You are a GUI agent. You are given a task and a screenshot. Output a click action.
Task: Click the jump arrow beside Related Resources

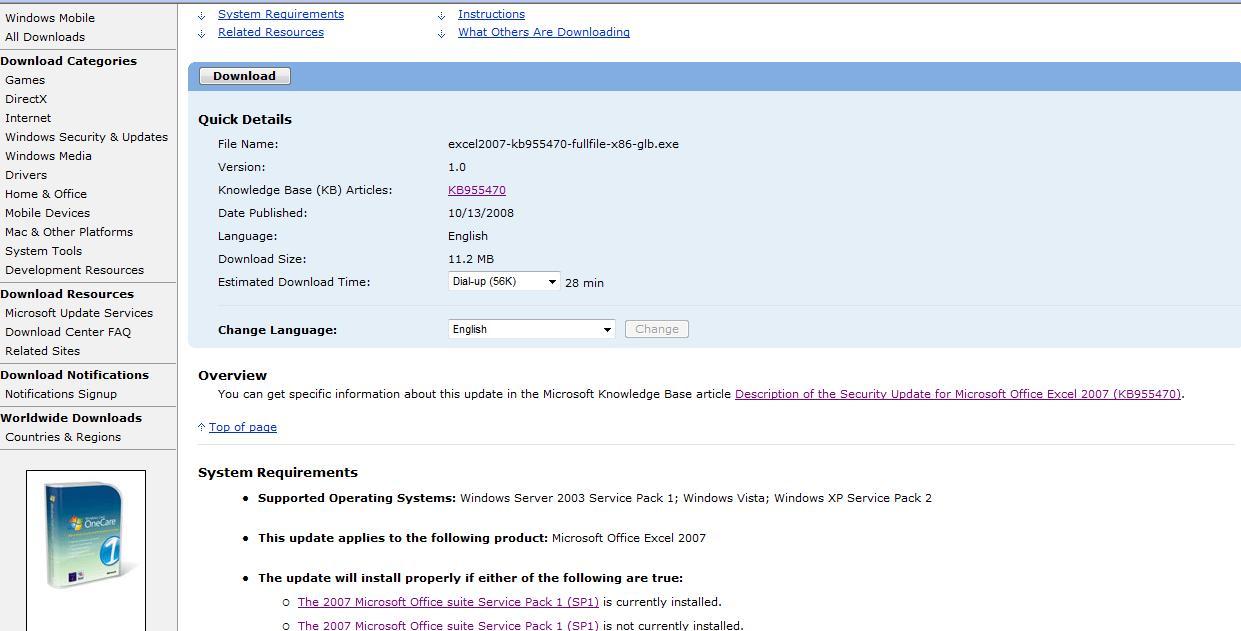tap(203, 32)
